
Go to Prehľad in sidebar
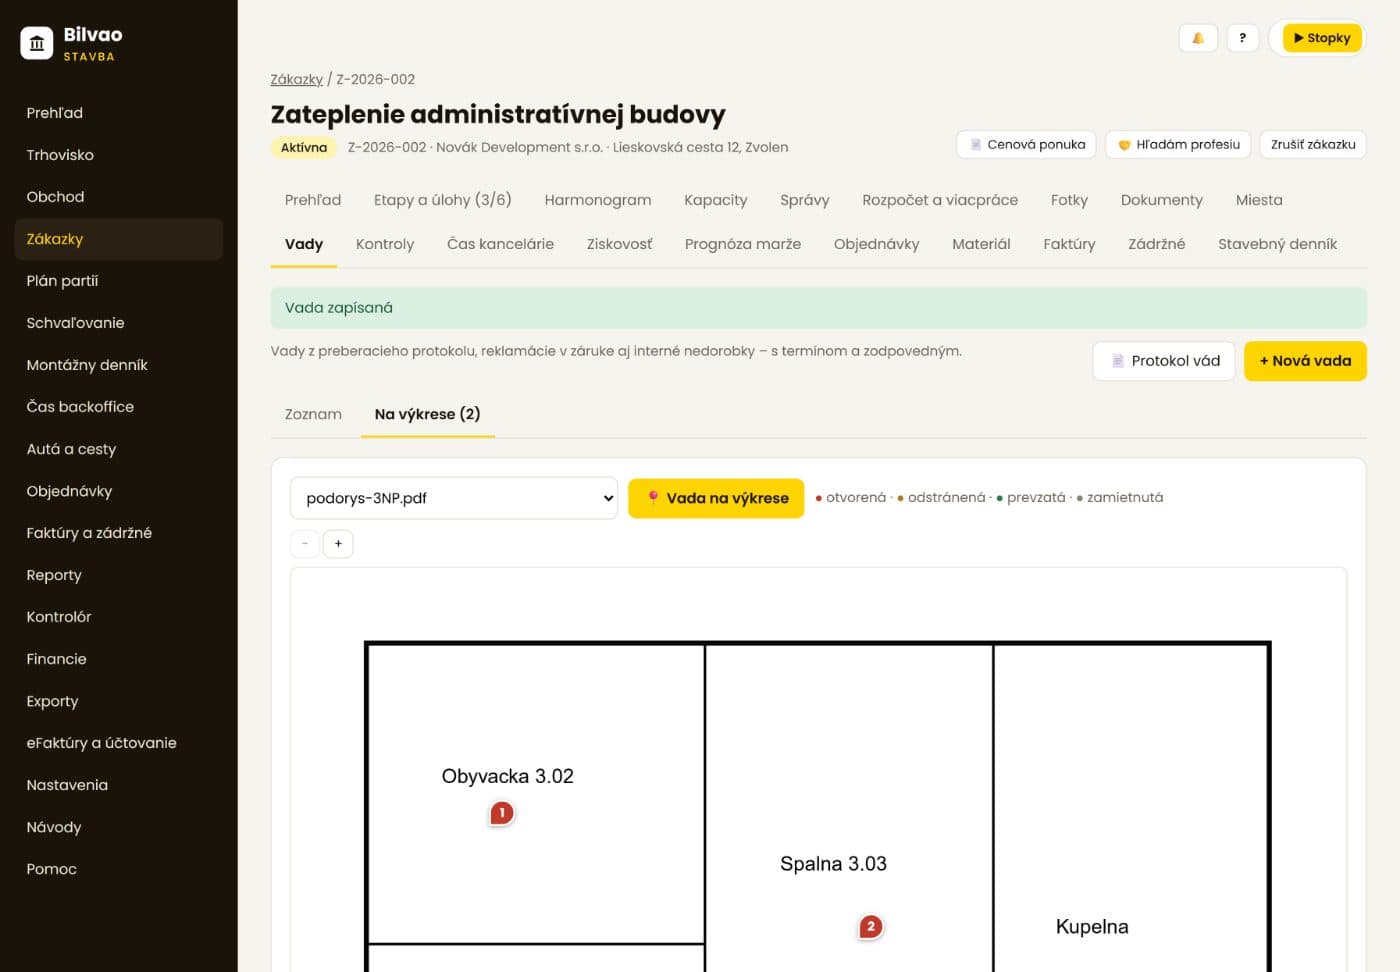(118, 113)
